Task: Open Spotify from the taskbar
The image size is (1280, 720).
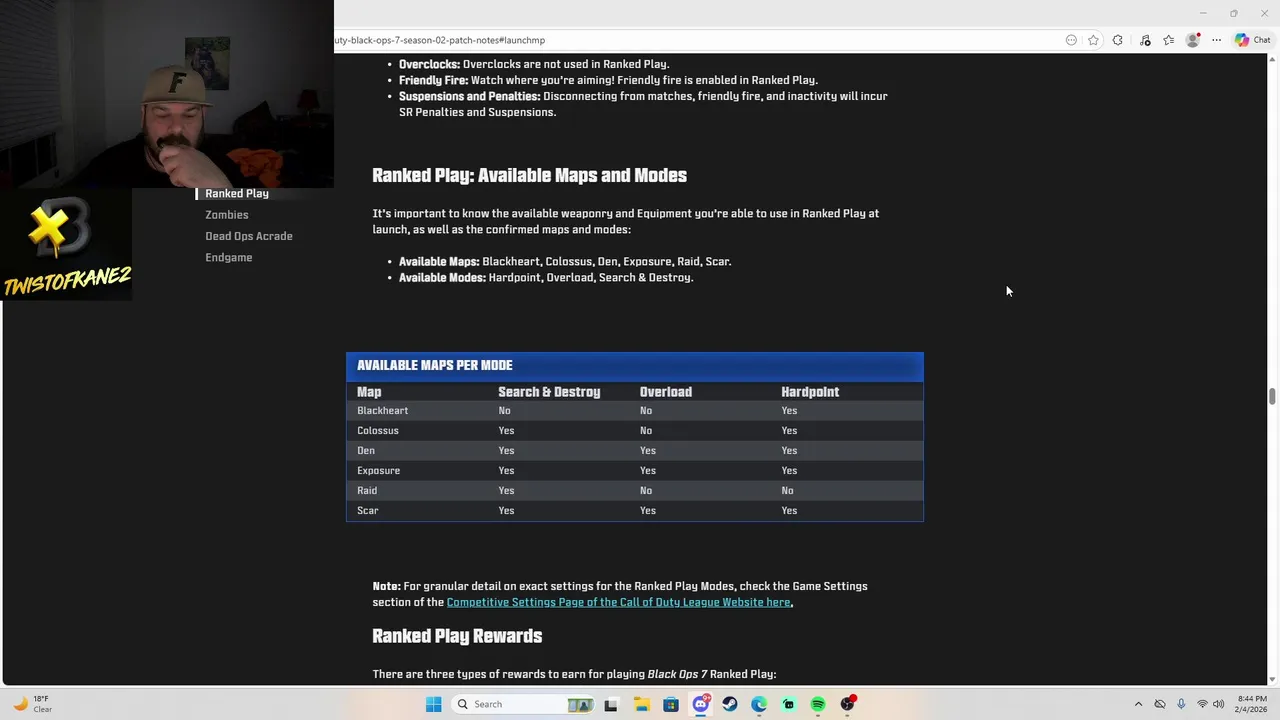Action: point(818,704)
